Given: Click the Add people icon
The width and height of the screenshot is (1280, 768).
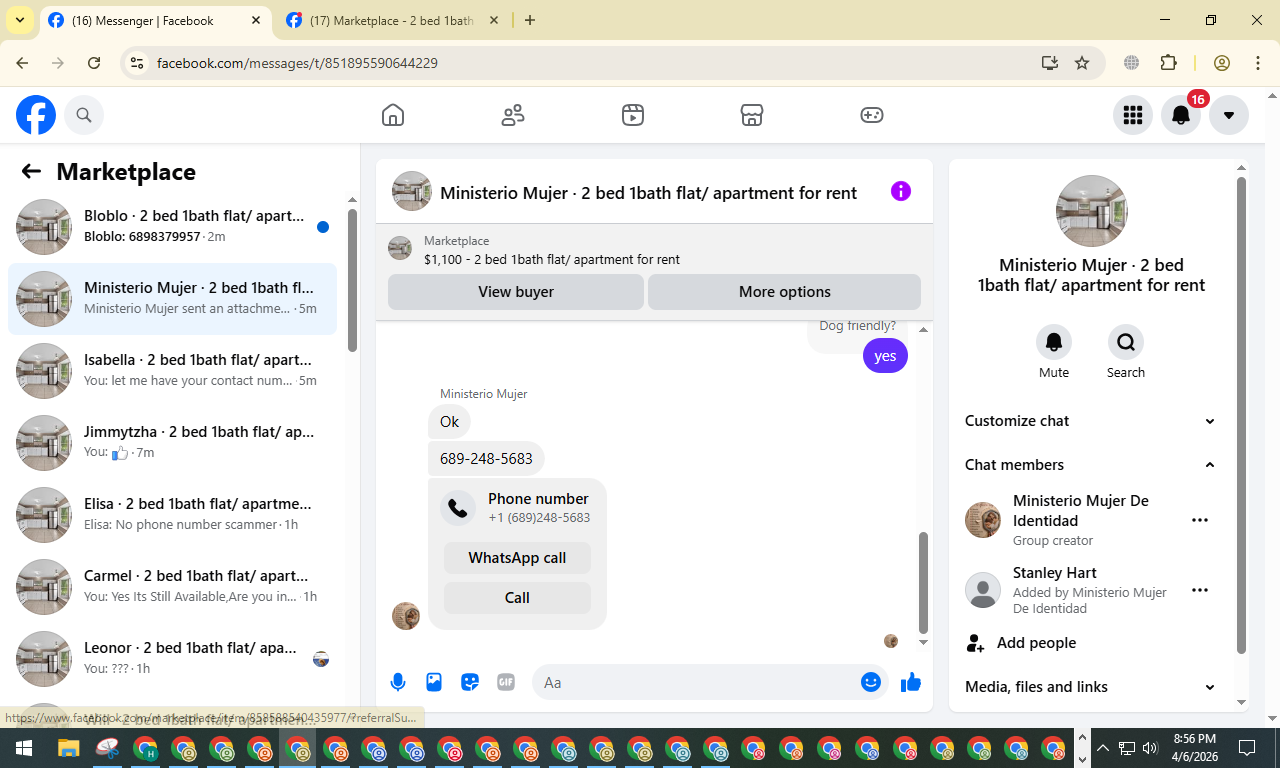Looking at the screenshot, I should tap(975, 643).
